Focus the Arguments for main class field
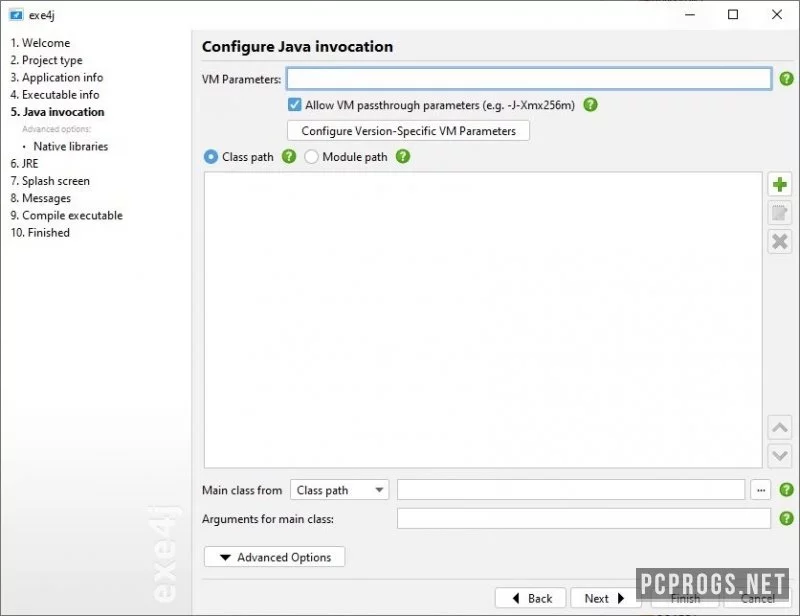The image size is (800, 616). click(584, 519)
